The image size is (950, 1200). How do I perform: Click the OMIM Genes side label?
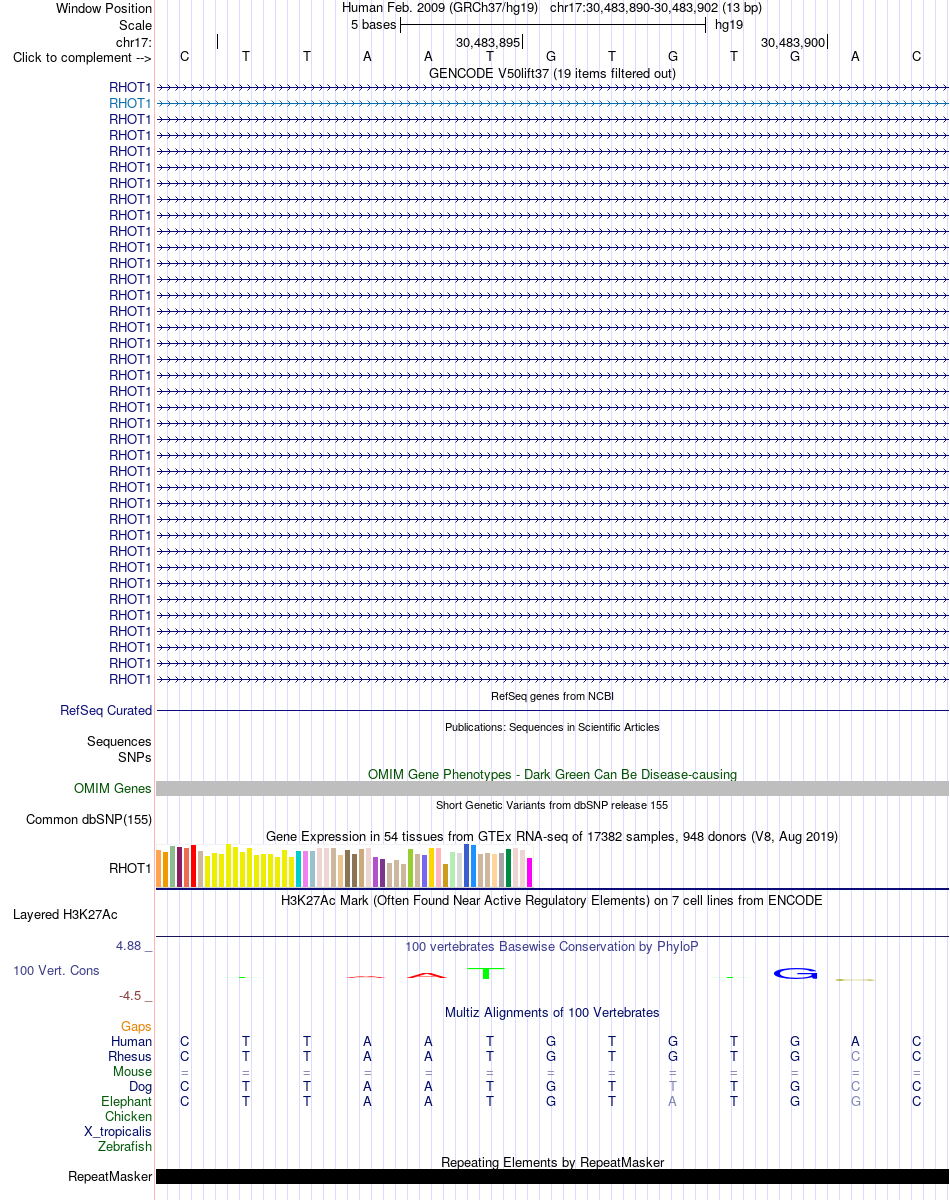click(x=113, y=789)
